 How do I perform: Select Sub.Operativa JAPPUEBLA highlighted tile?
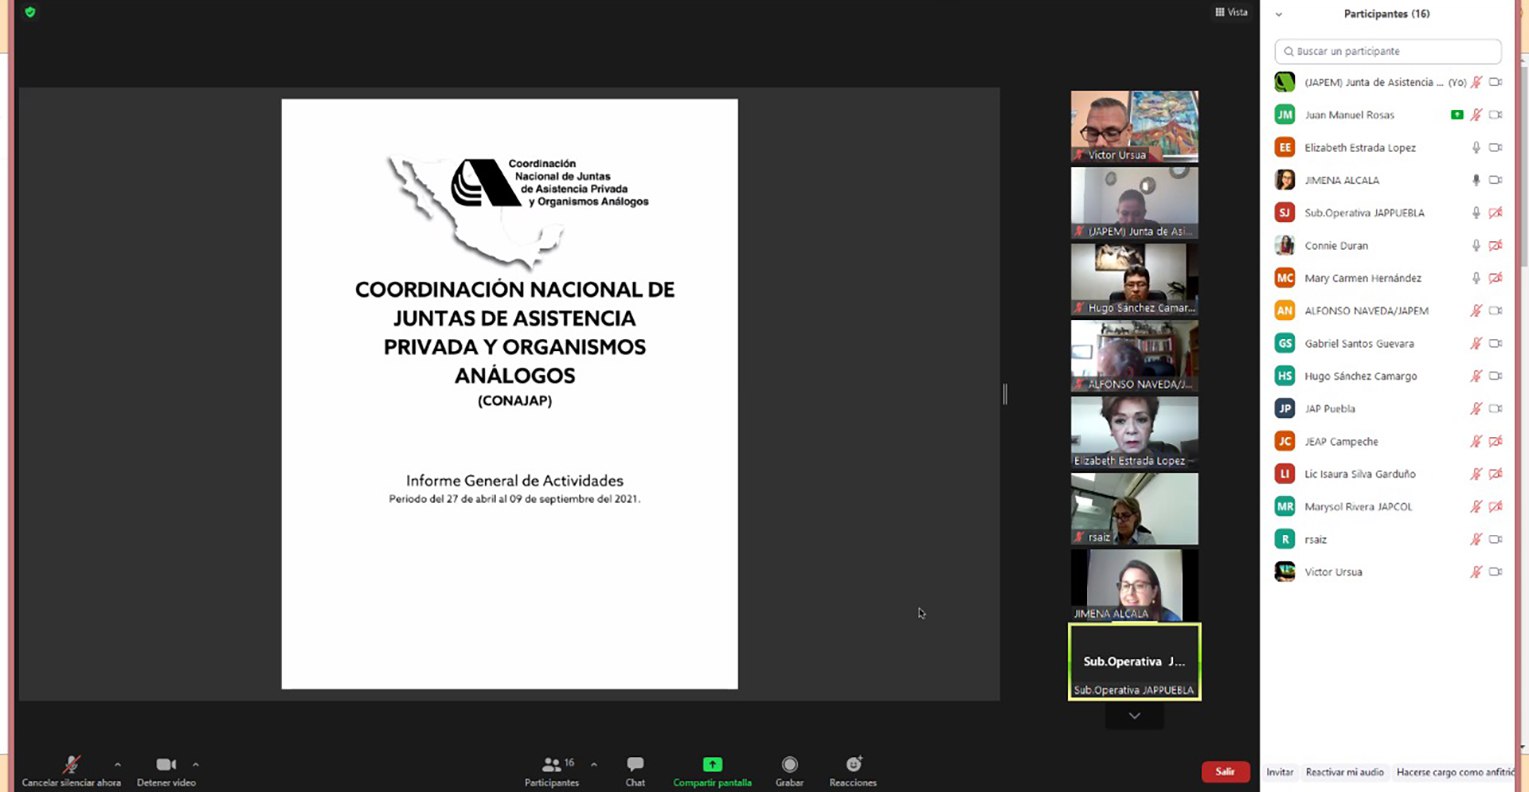1134,661
